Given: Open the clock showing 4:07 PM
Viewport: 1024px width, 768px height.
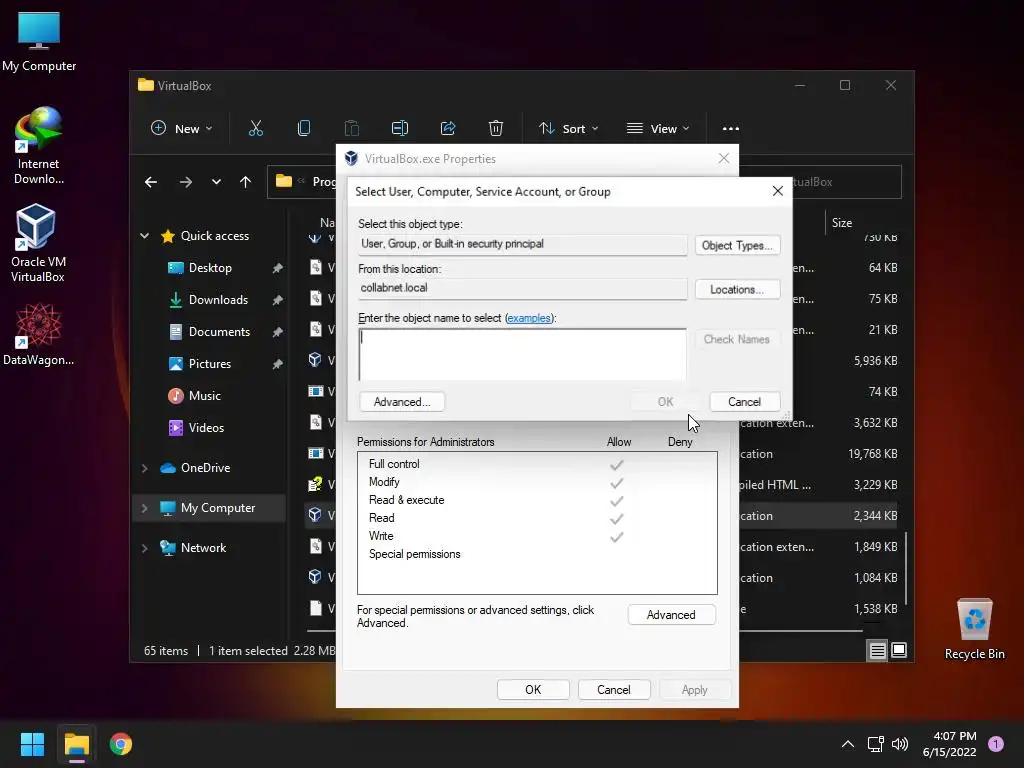Looking at the screenshot, I should tap(950, 744).
